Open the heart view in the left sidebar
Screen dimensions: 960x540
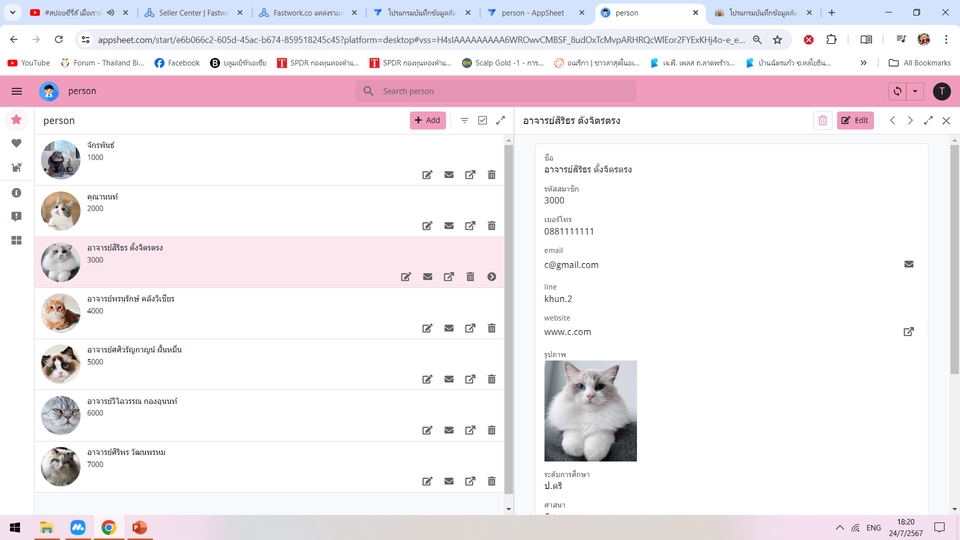17,143
